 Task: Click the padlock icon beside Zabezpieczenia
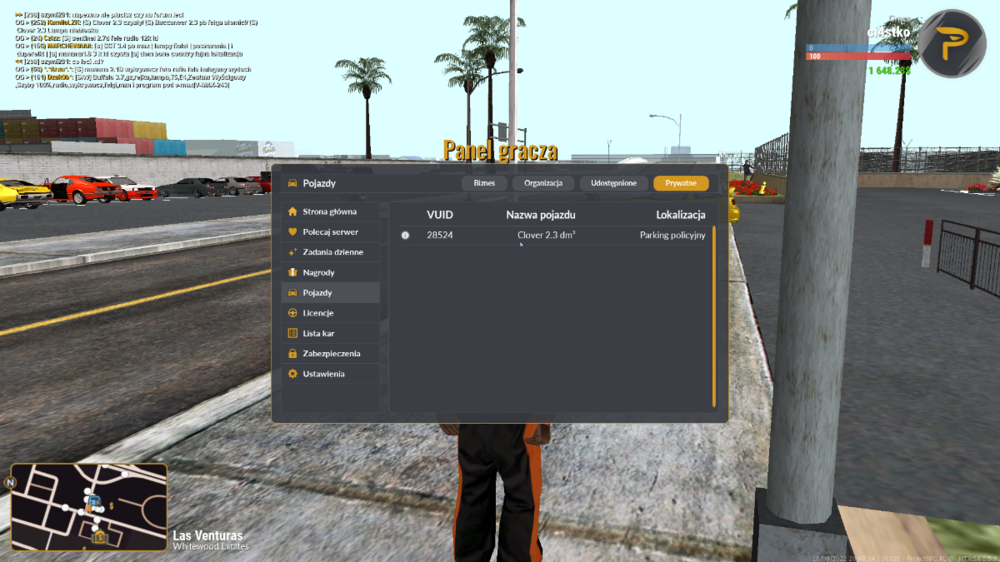click(293, 353)
